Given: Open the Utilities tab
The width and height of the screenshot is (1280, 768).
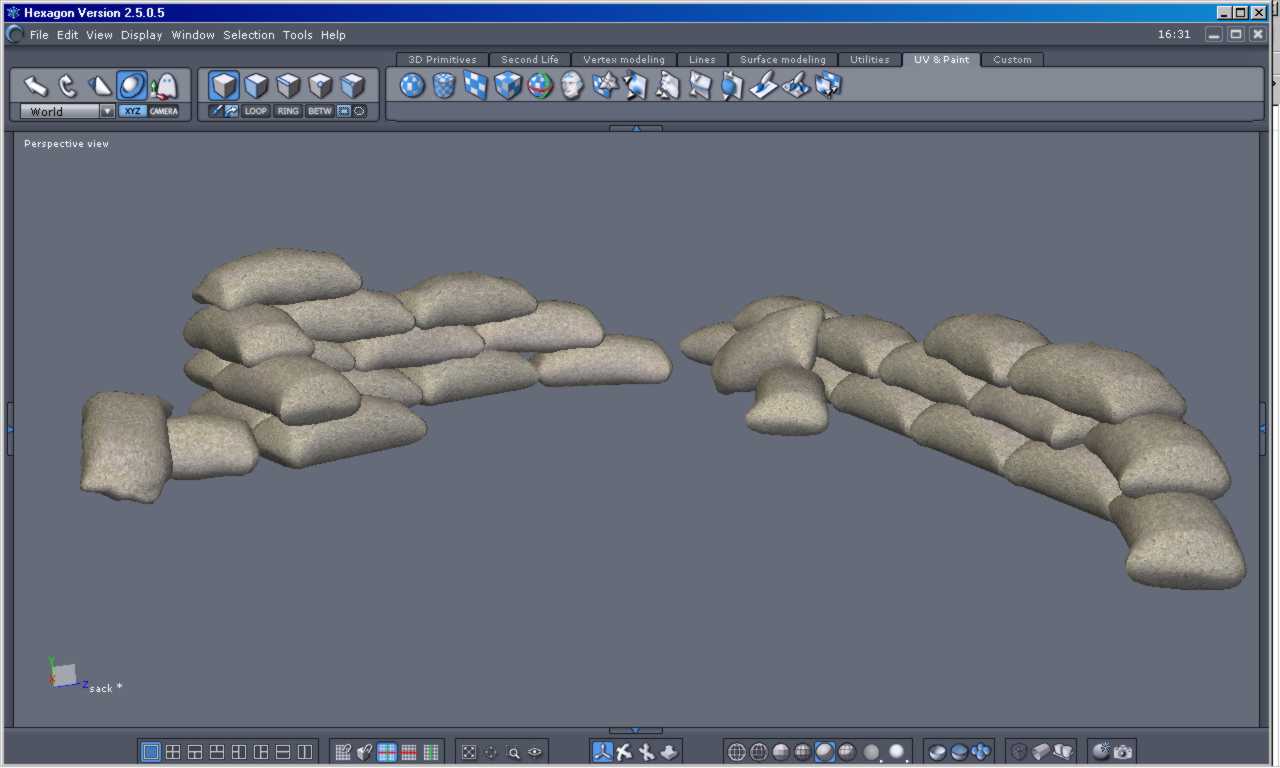Looking at the screenshot, I should (870, 60).
